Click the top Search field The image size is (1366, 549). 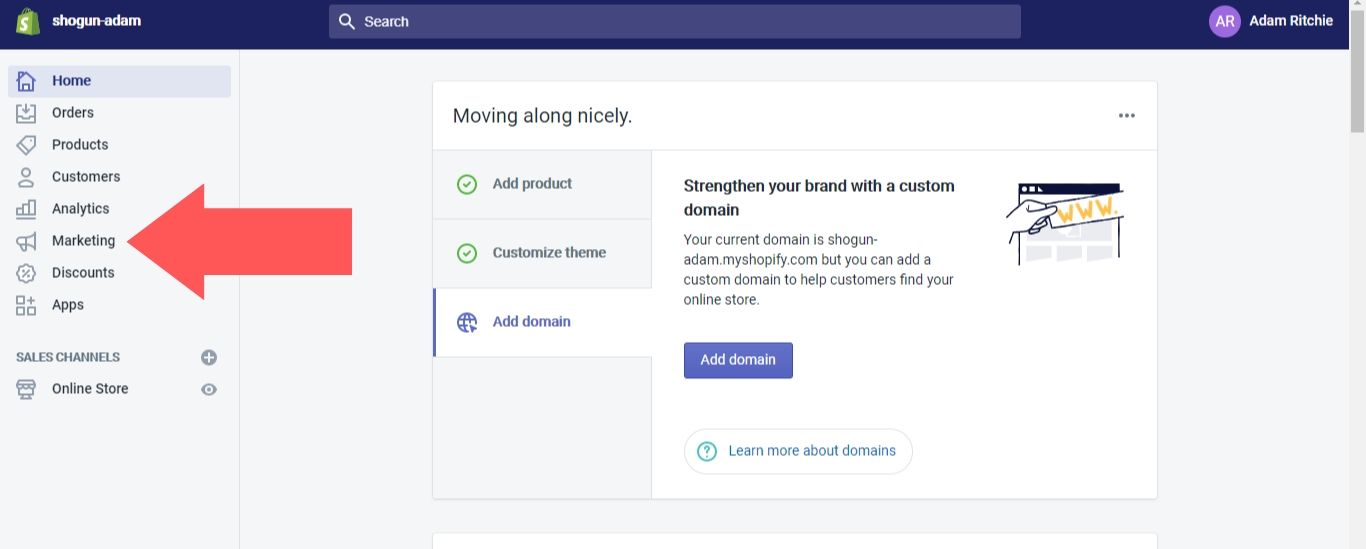(x=675, y=21)
